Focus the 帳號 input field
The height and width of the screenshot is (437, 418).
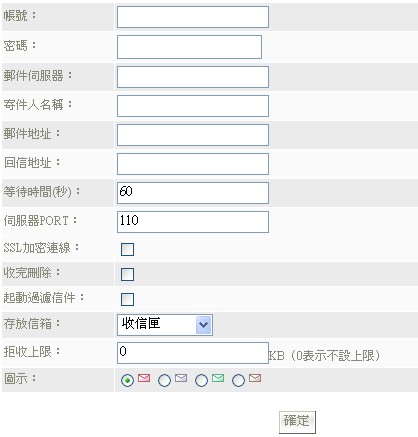click(x=193, y=17)
